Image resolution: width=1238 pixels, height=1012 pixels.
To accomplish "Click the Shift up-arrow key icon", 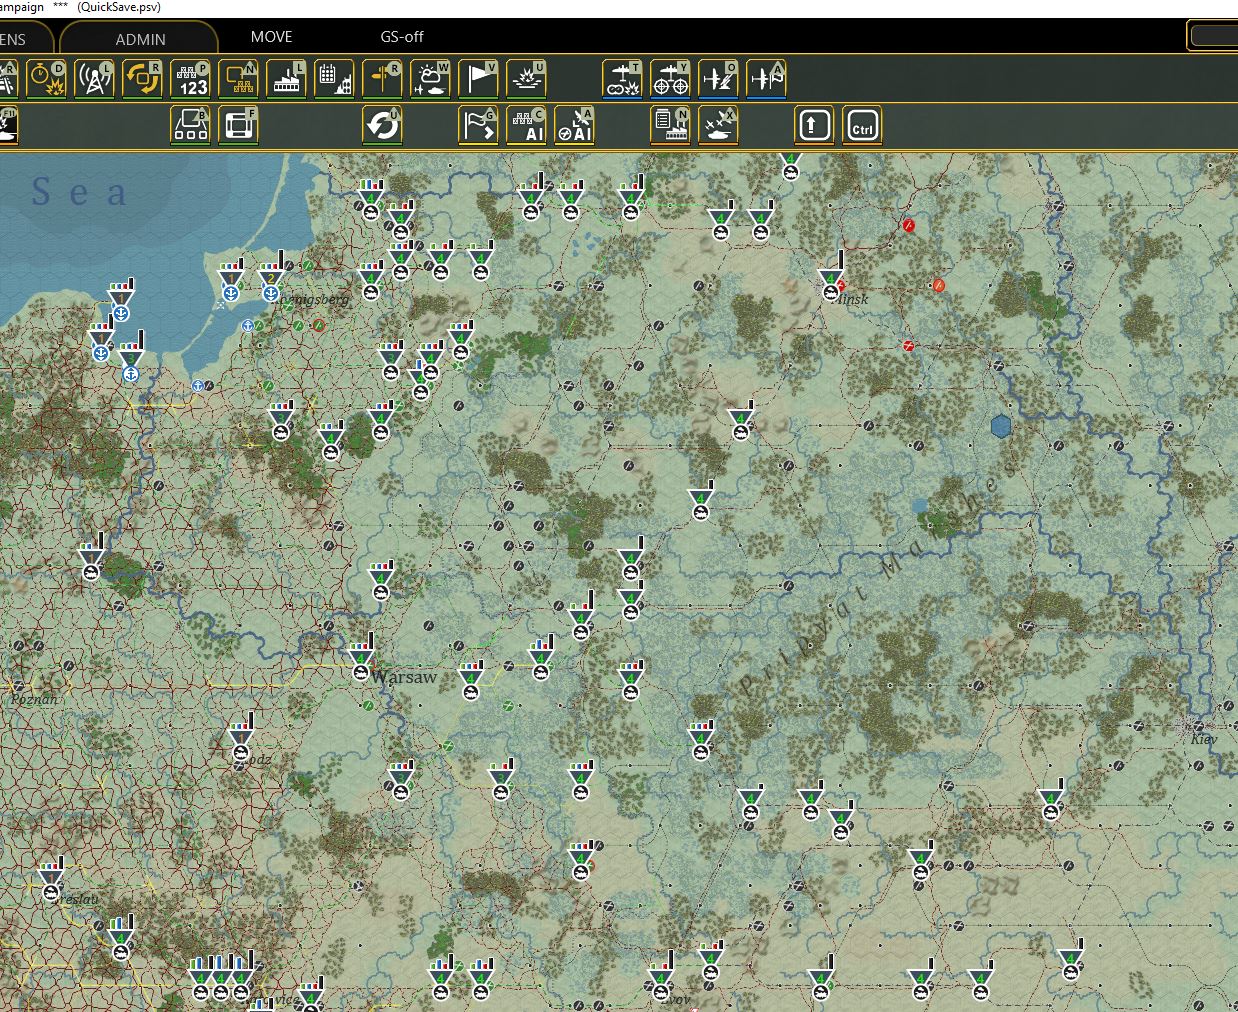I will tap(814, 126).
